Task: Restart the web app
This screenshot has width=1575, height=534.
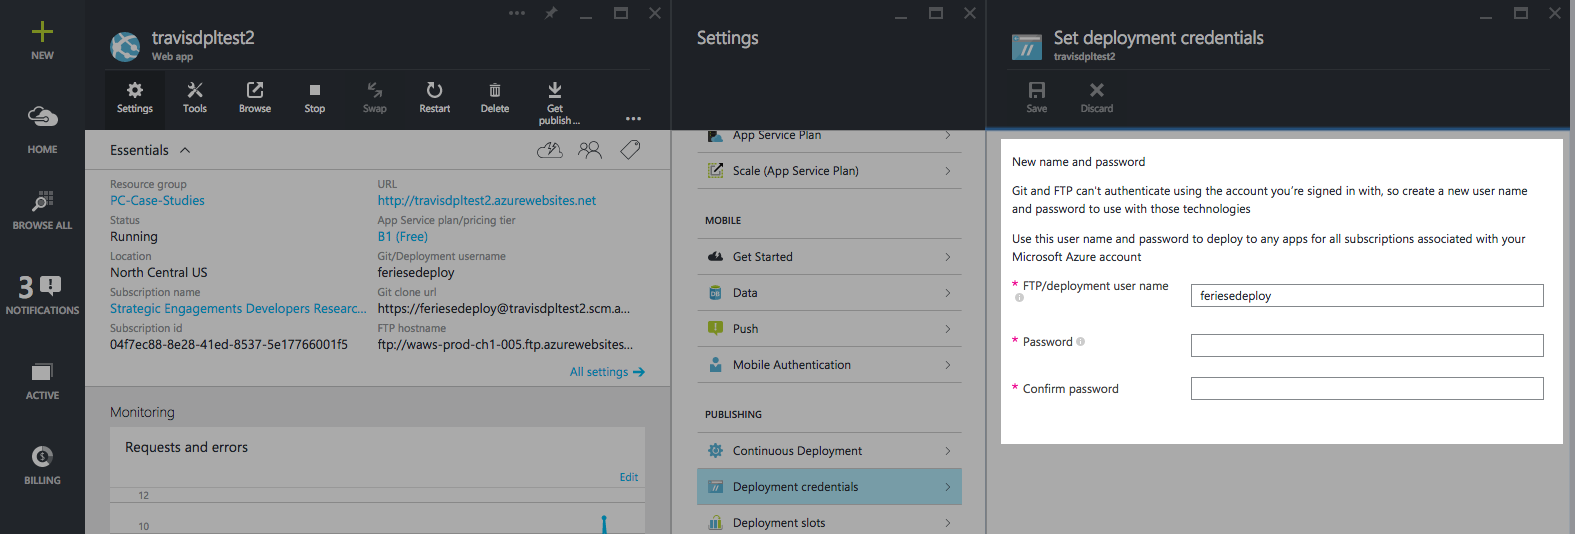Action: 435,98
